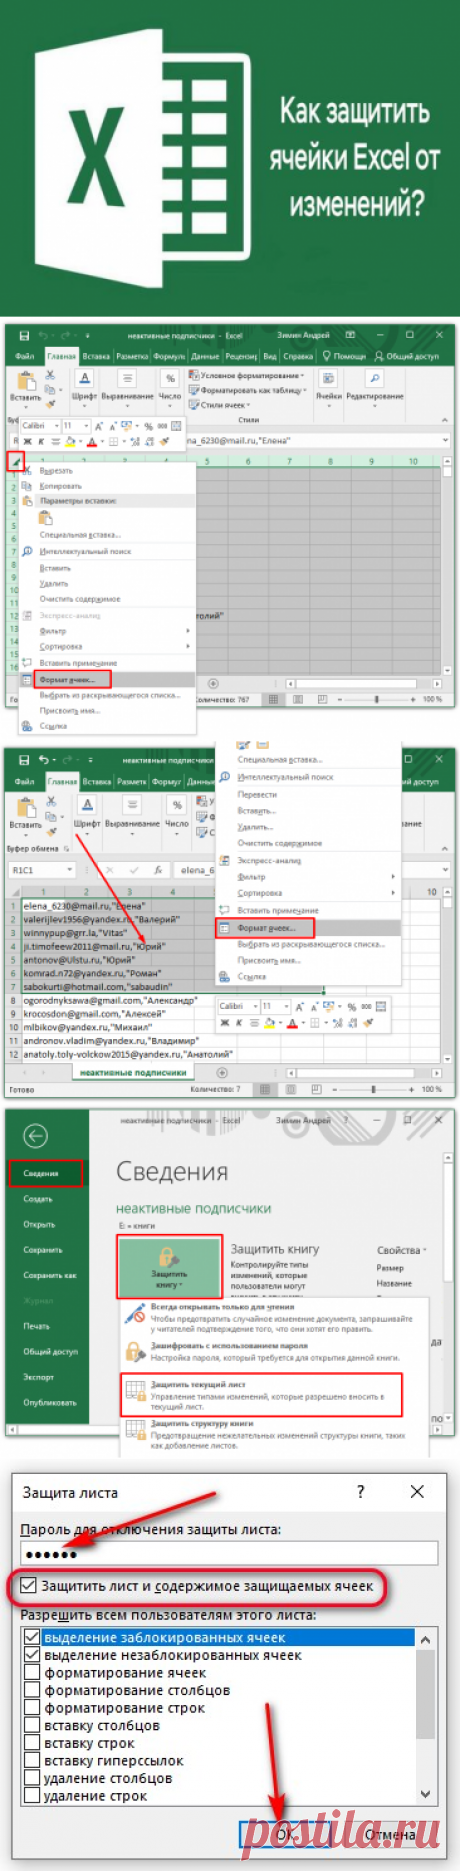Expand Фильтр submenu in the email-list window
This screenshot has width=460, height=1871.
point(308,877)
